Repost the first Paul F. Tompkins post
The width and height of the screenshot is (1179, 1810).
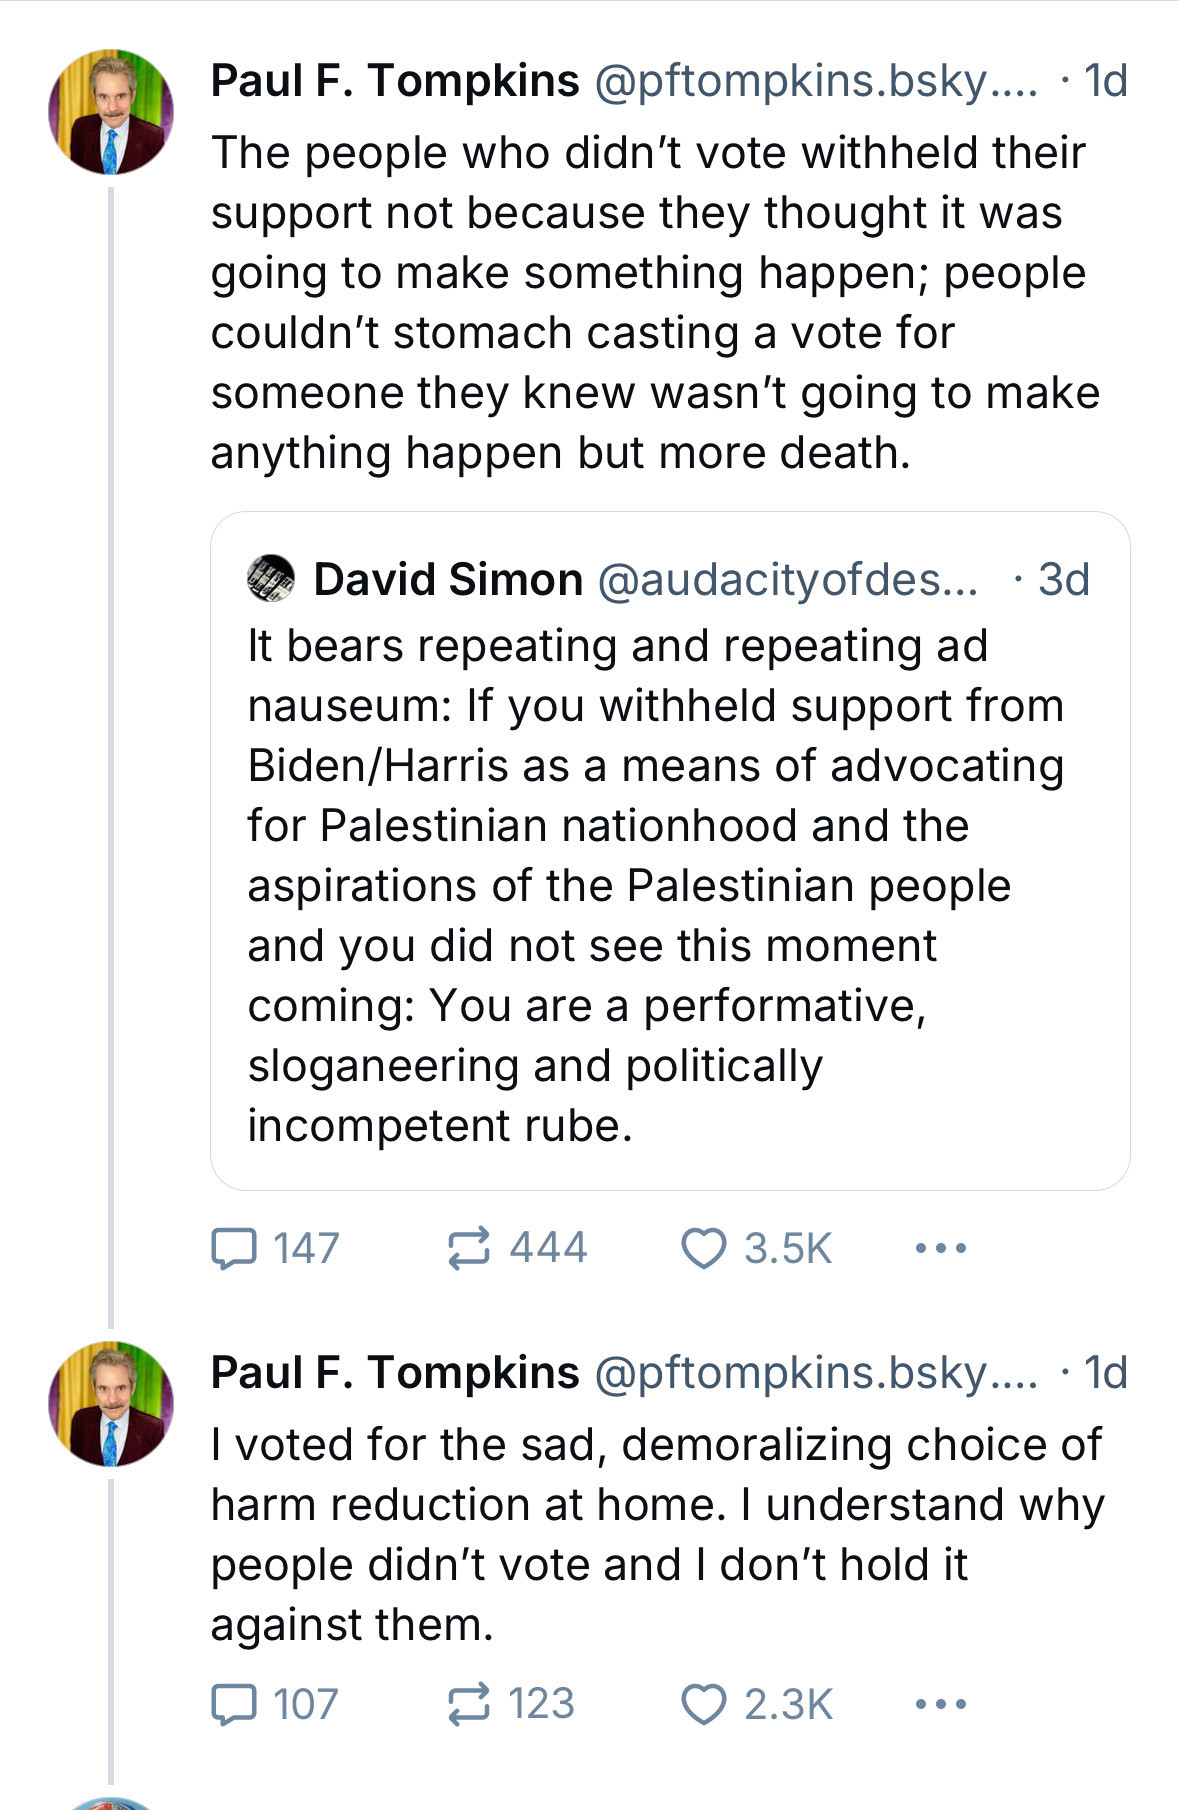coord(468,1248)
